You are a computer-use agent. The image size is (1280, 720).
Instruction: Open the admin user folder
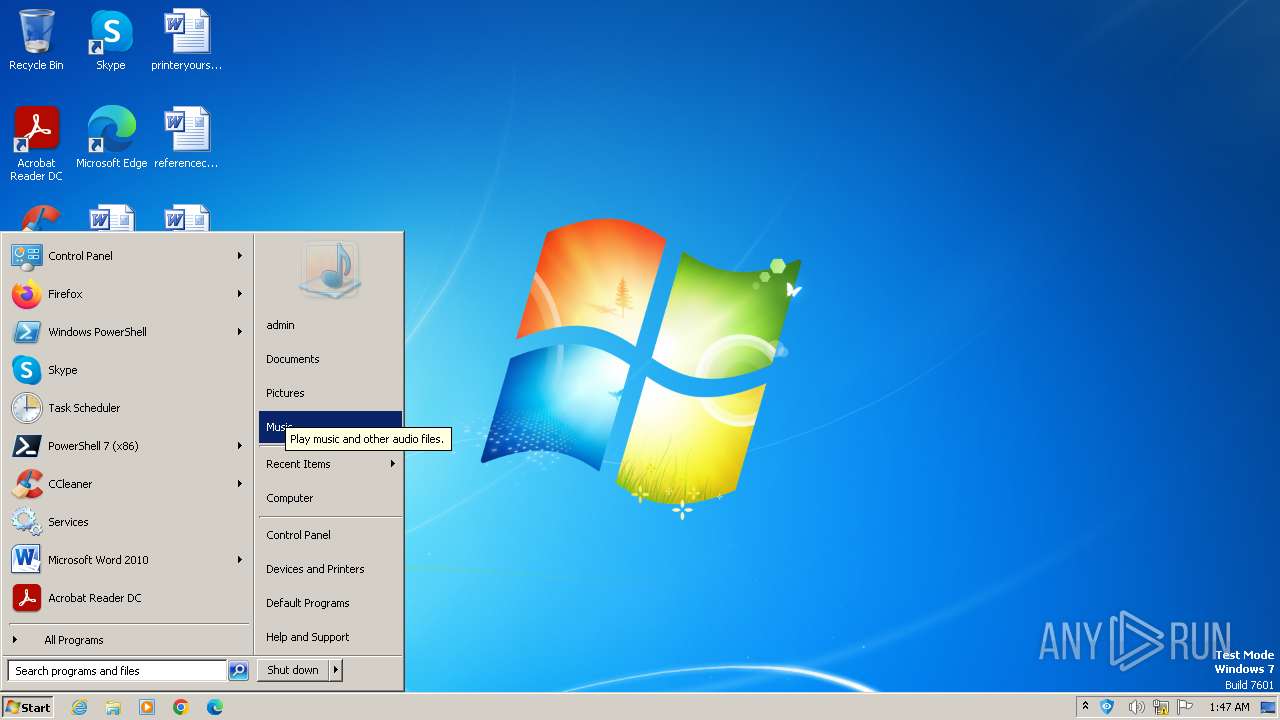(x=330, y=325)
